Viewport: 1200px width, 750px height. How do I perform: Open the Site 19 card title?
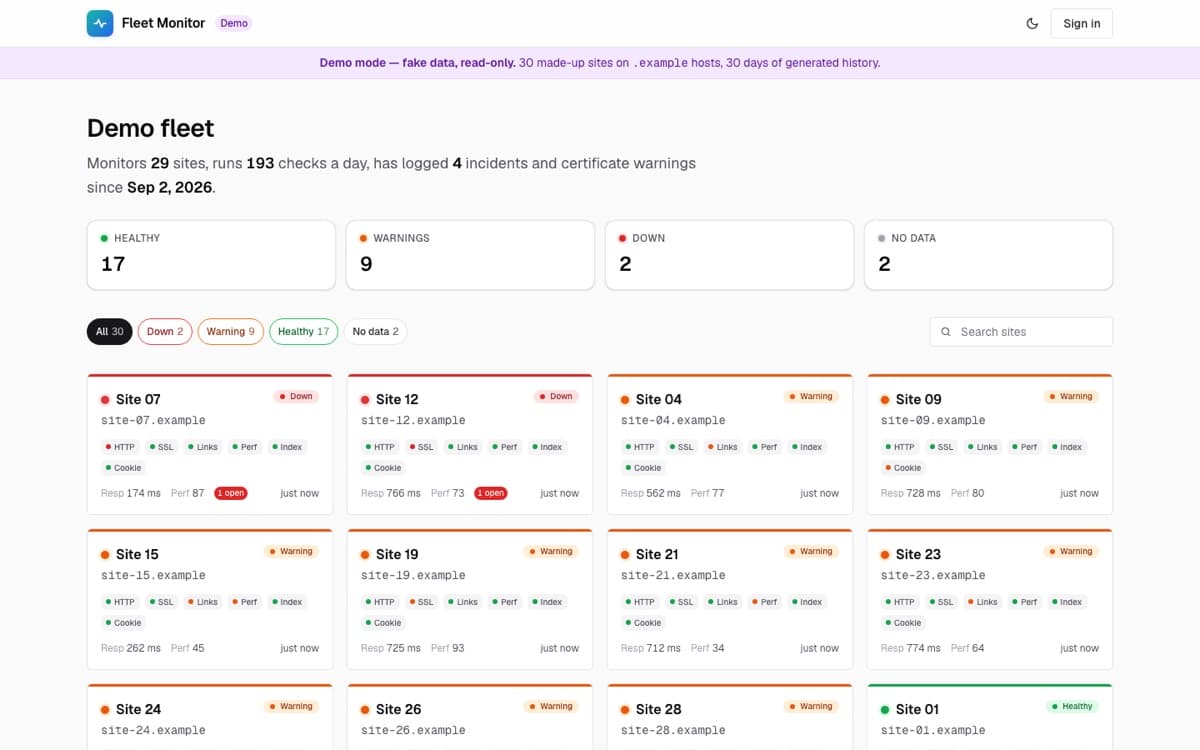pos(397,554)
